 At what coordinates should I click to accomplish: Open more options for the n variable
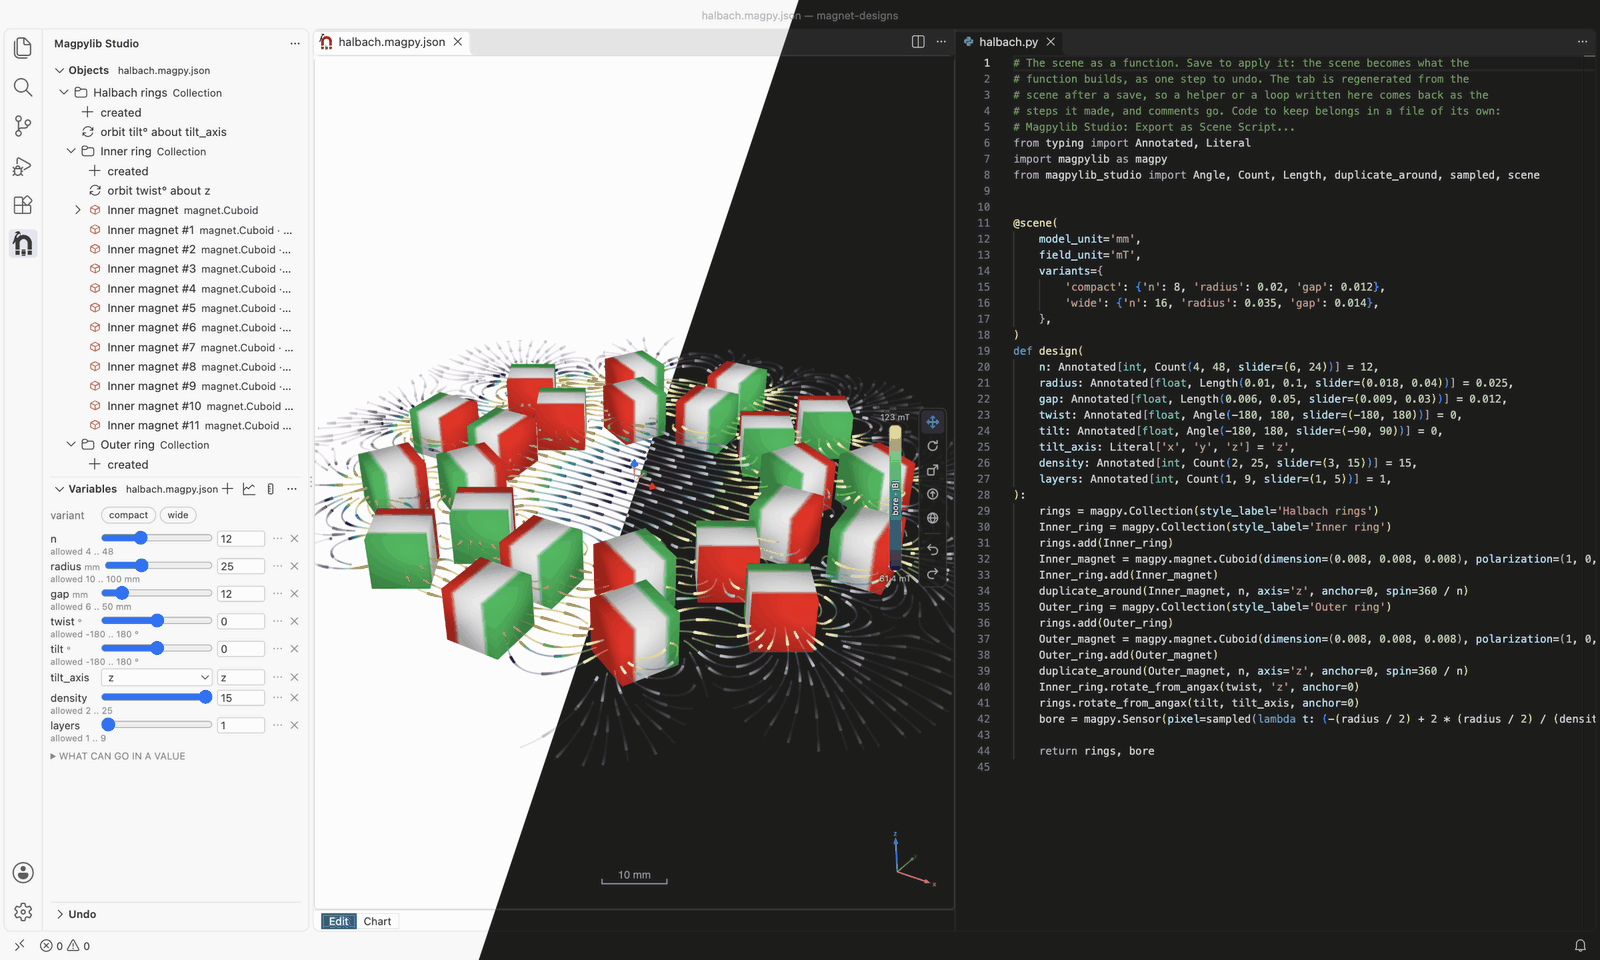point(278,538)
